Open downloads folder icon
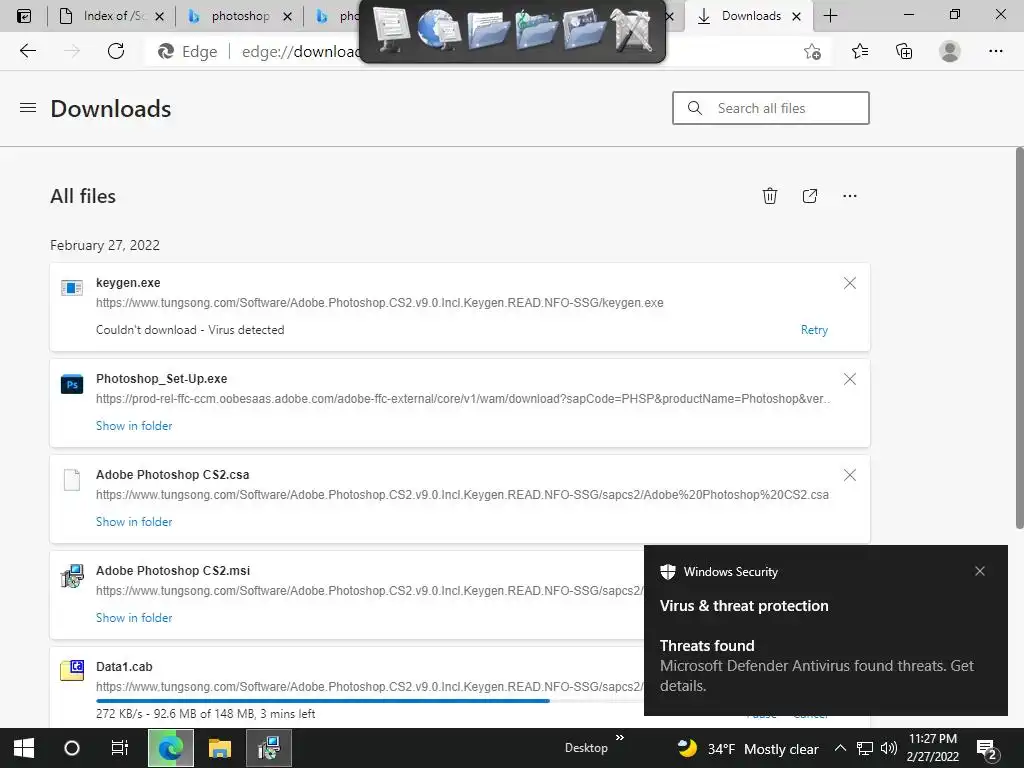The height and width of the screenshot is (768, 1024). point(810,196)
